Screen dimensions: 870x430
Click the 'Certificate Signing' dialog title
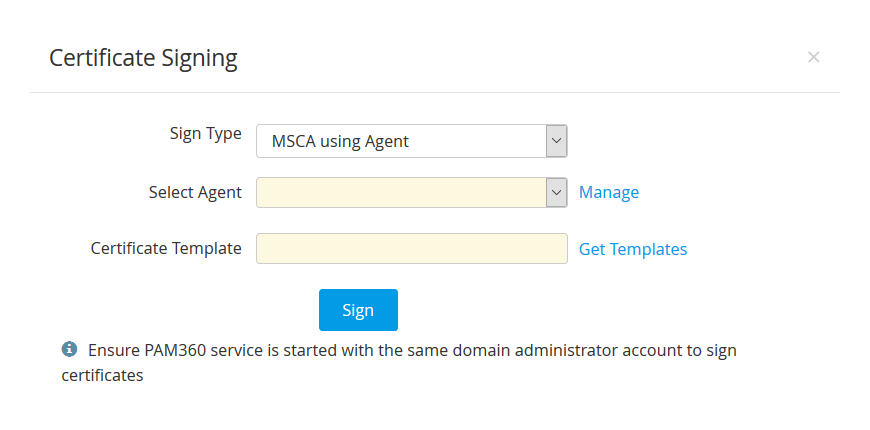[x=143, y=58]
